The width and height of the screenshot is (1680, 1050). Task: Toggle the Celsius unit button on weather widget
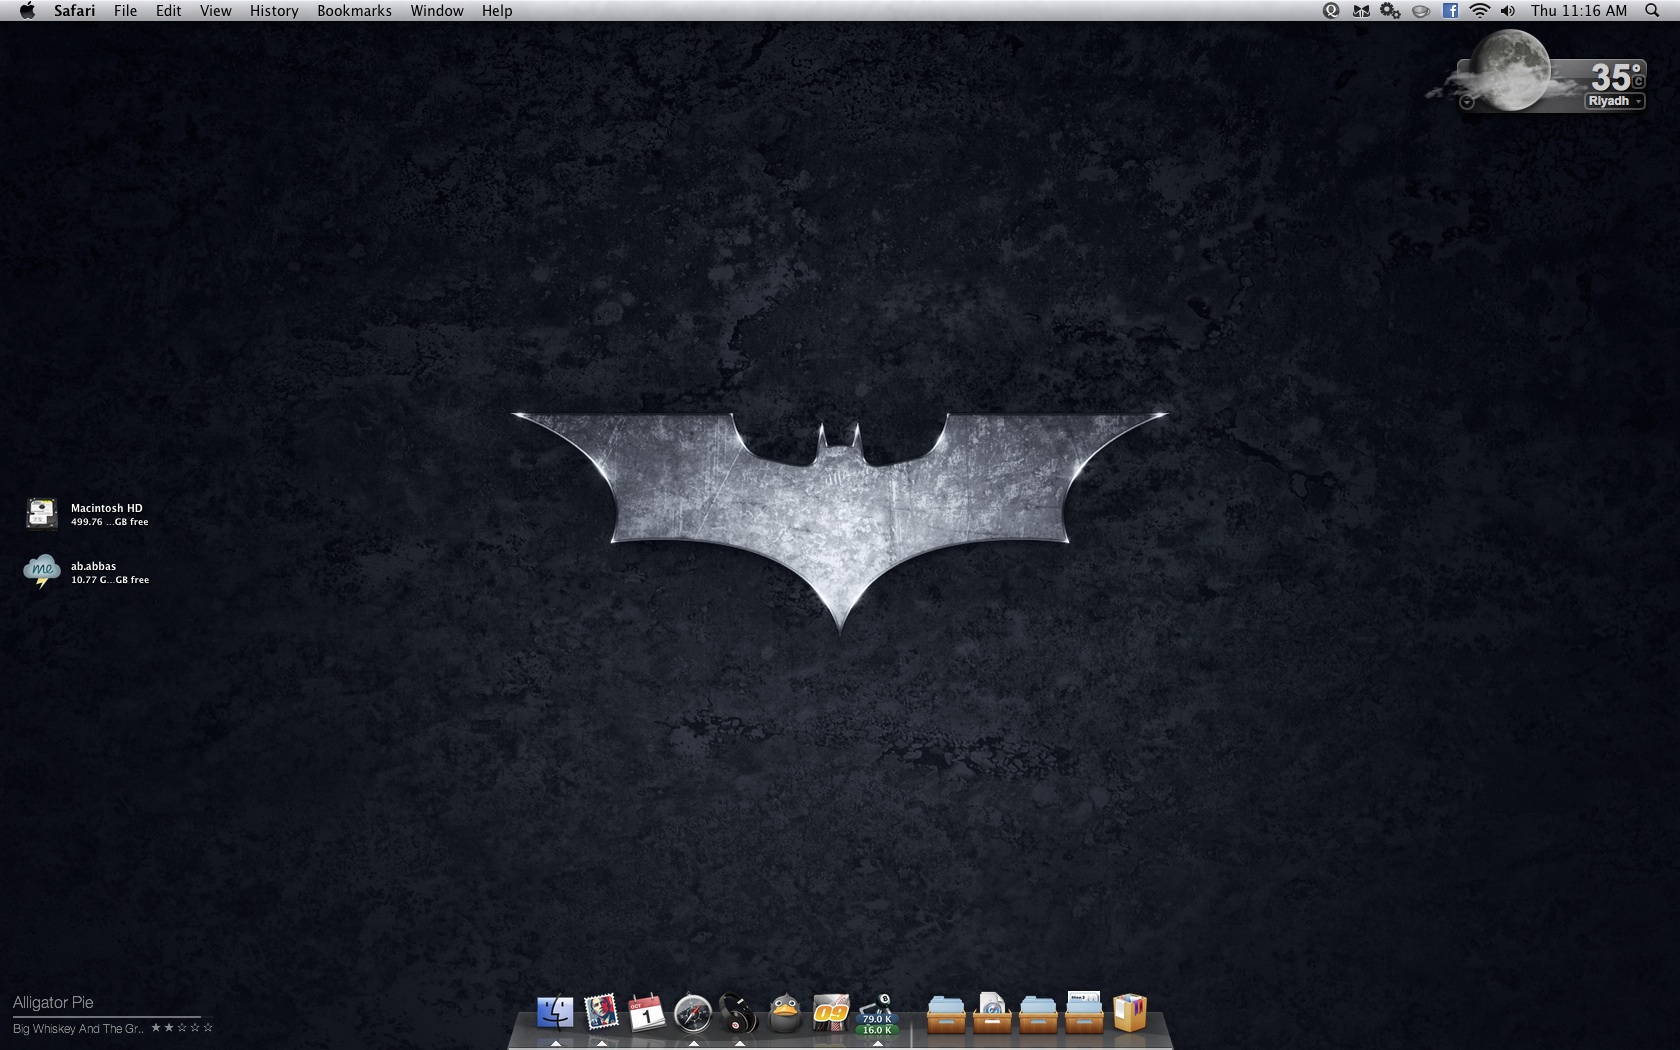pos(1638,81)
